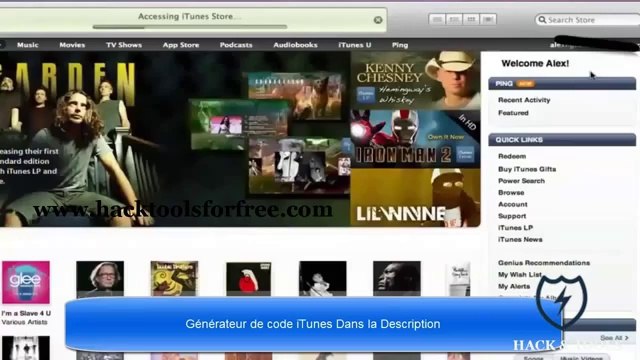Click the See All link
640x360 pixels.
(x=614, y=338)
